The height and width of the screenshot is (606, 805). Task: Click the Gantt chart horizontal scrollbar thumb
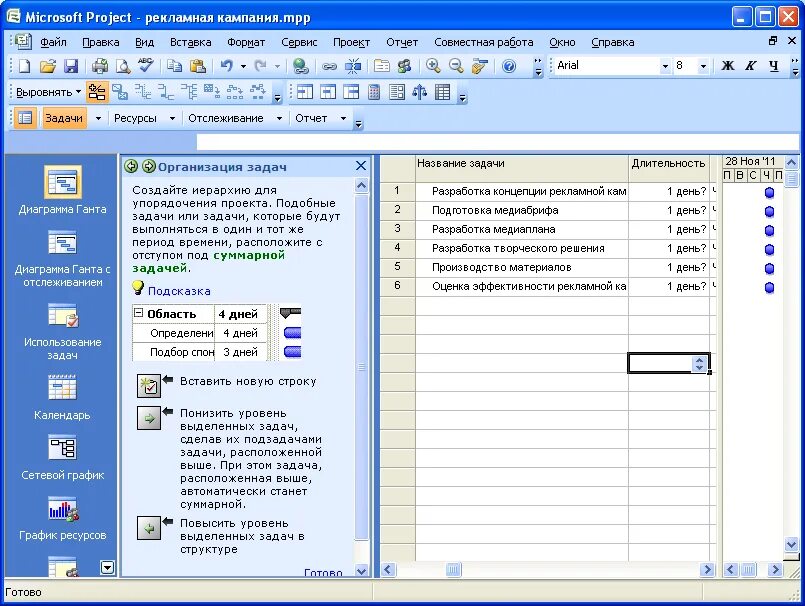[749, 569]
